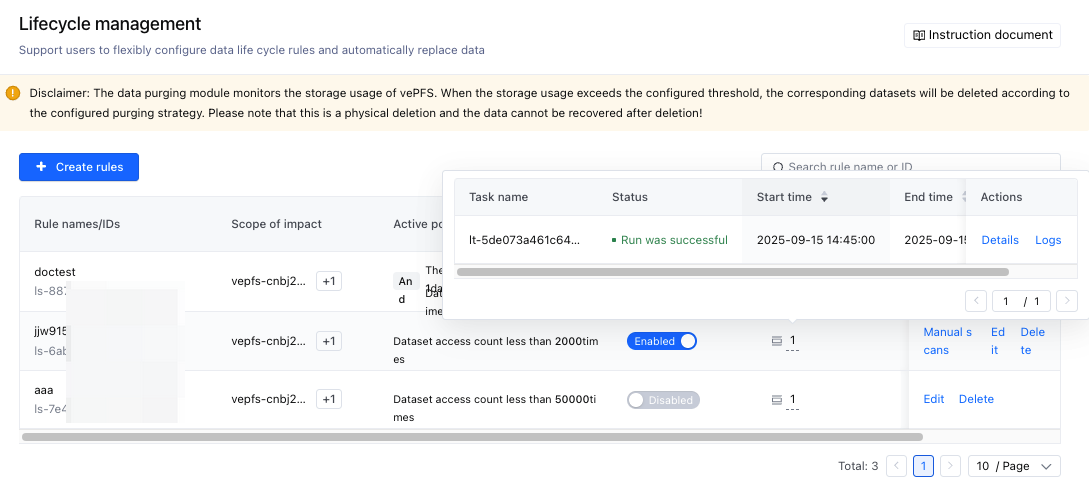Click the Start time column header
Screen dimensions: 1089x485
pos(784,197)
